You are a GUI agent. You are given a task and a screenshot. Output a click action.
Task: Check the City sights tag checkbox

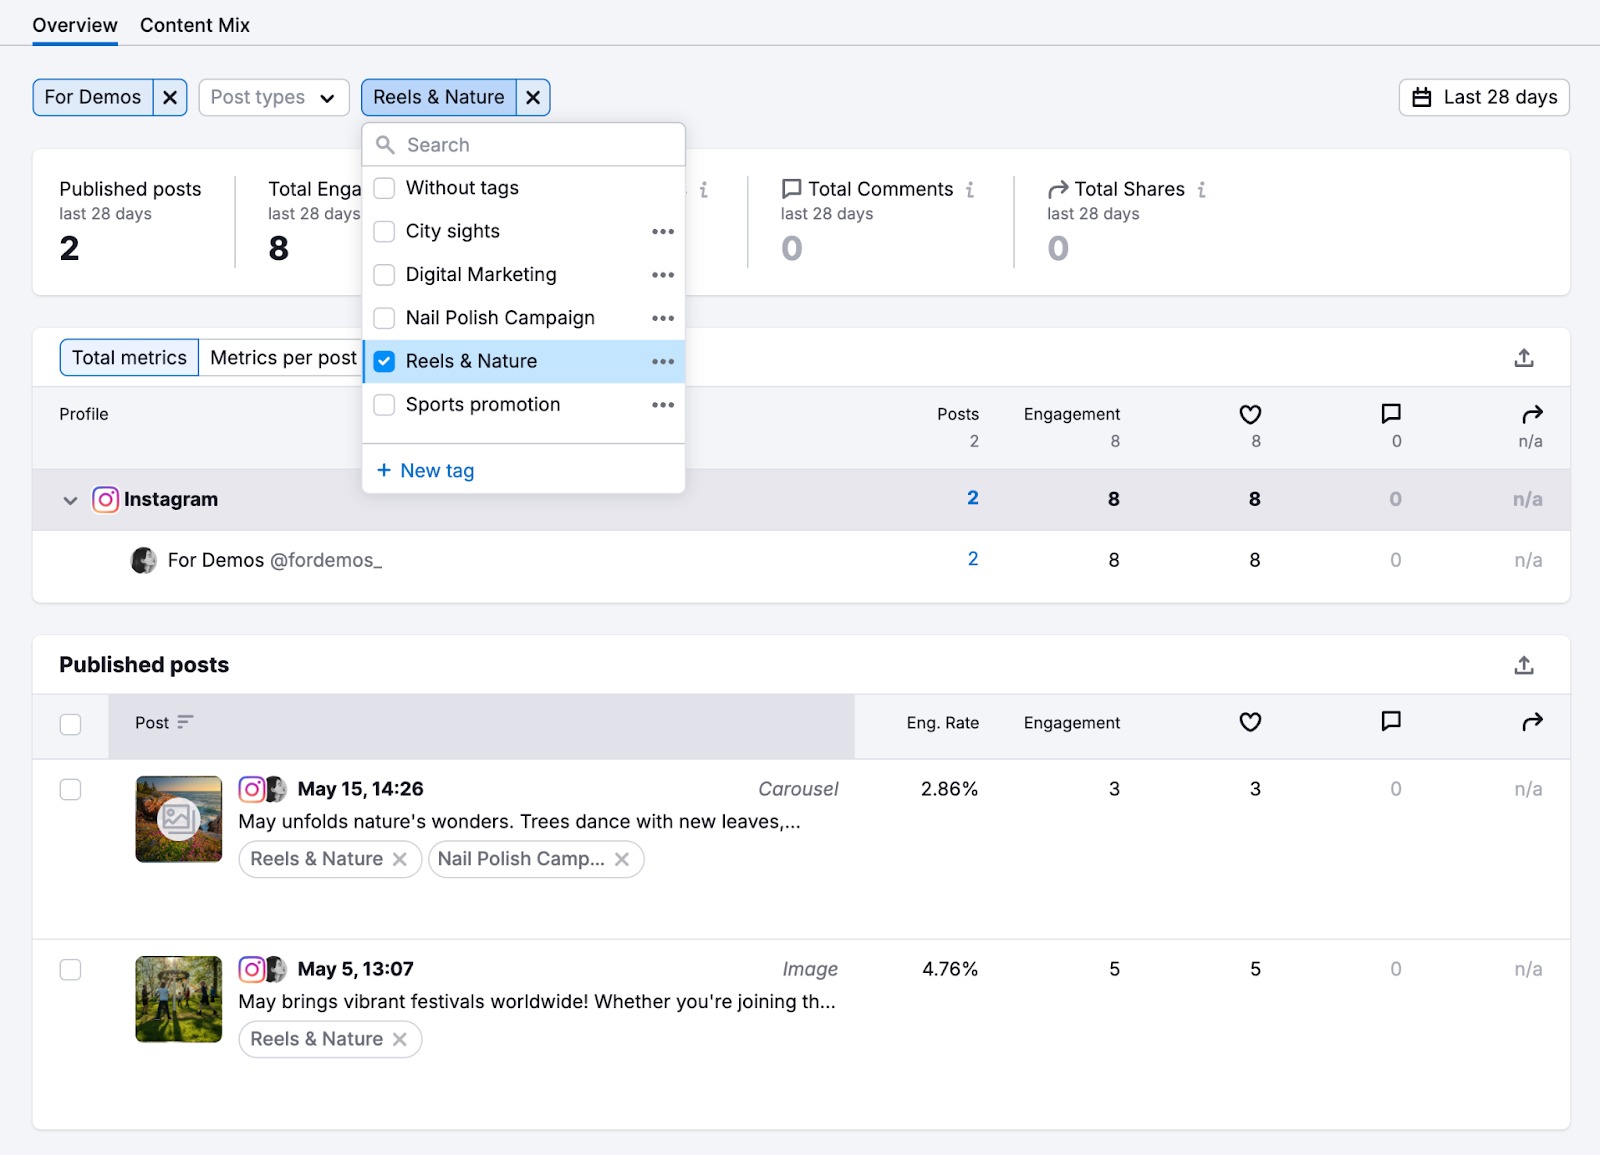click(x=384, y=231)
